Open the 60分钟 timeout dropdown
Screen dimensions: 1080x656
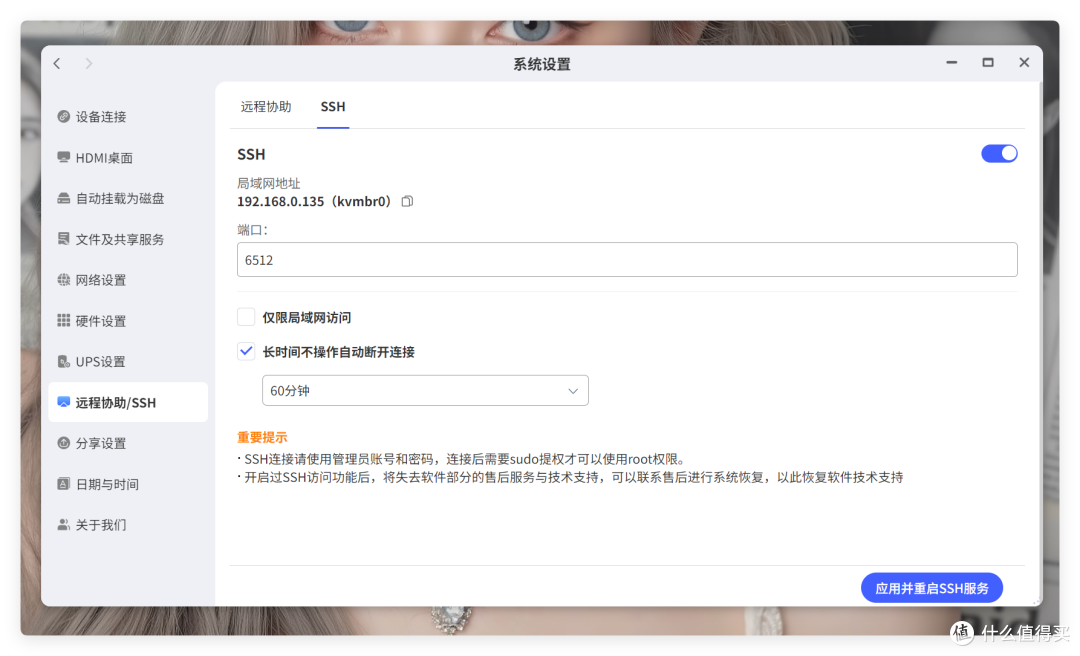(425, 391)
